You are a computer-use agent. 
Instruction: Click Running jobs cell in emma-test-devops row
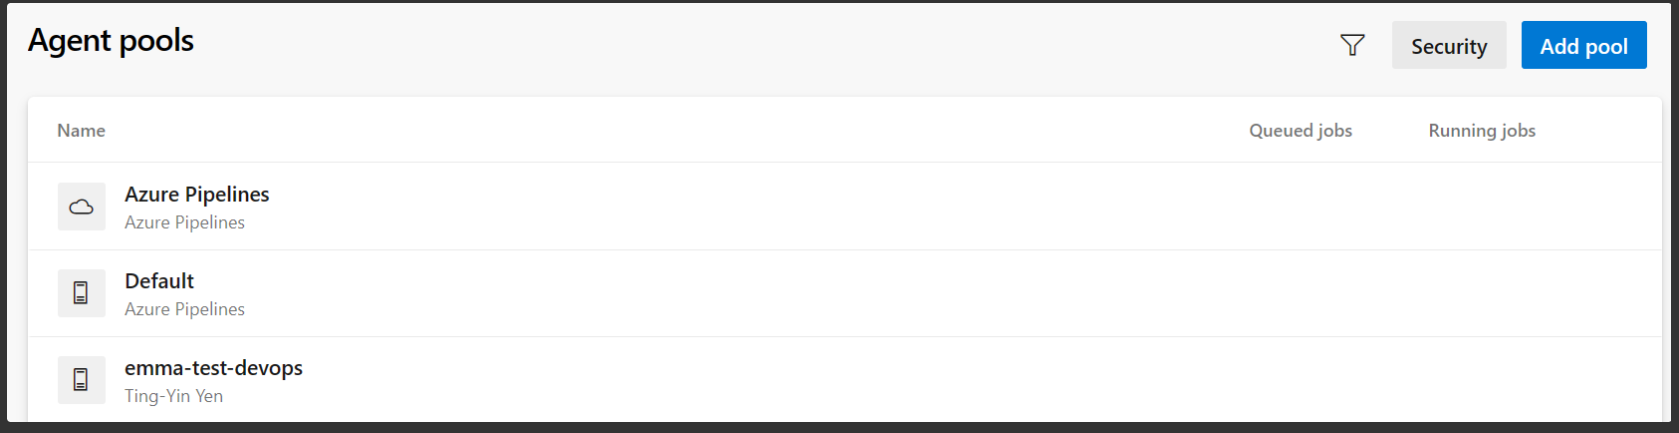point(1481,380)
